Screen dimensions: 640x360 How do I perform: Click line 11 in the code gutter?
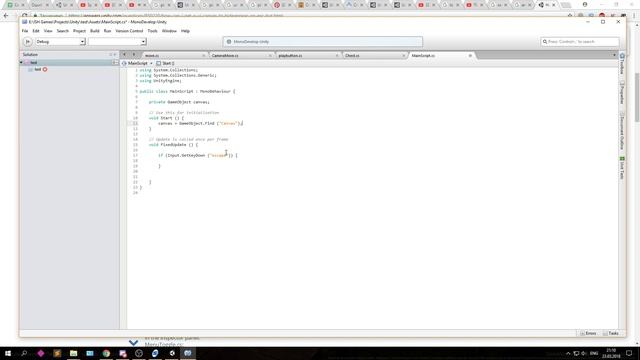[135, 123]
